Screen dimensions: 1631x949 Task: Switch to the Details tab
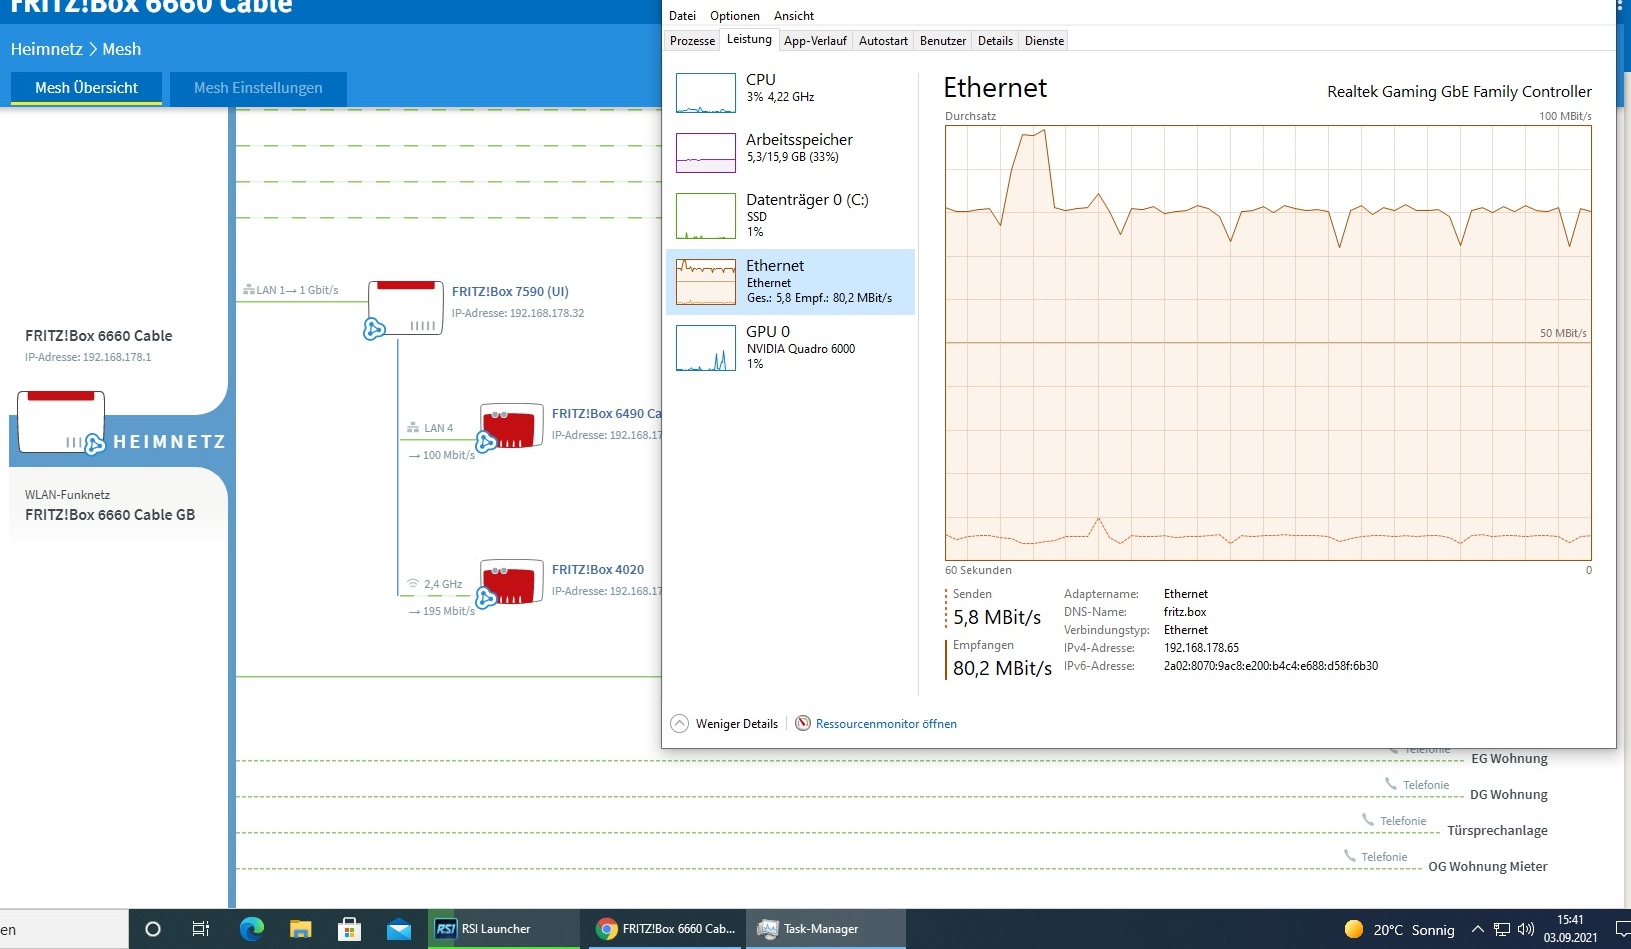[x=995, y=41]
